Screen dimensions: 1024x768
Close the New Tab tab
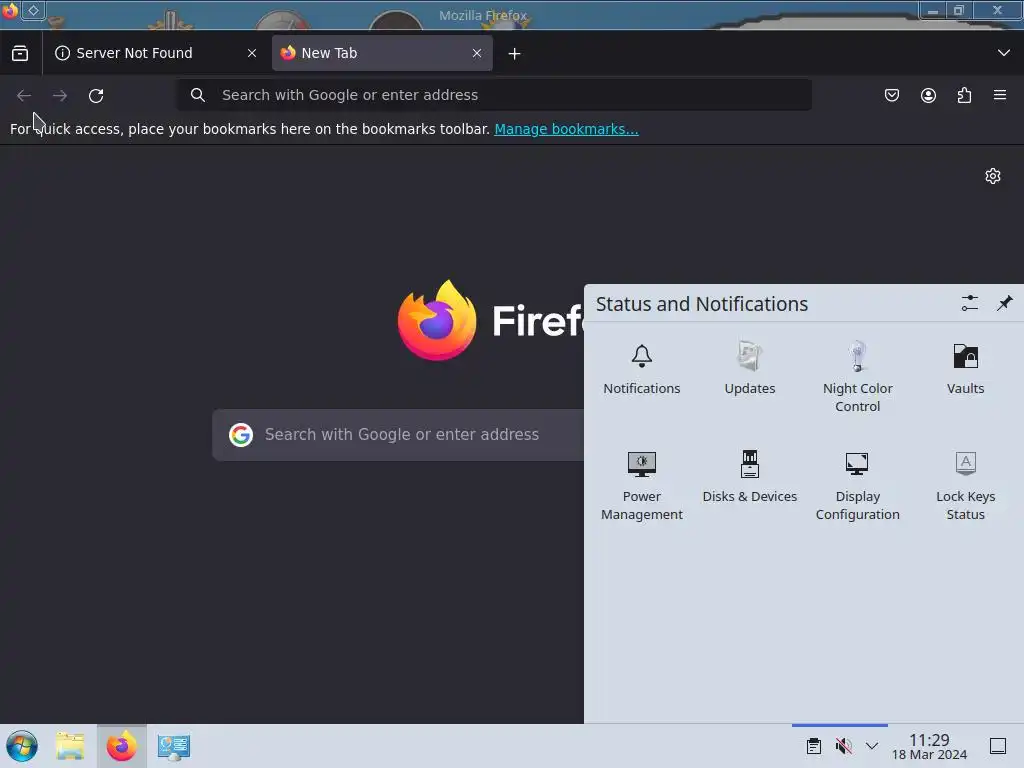(477, 53)
